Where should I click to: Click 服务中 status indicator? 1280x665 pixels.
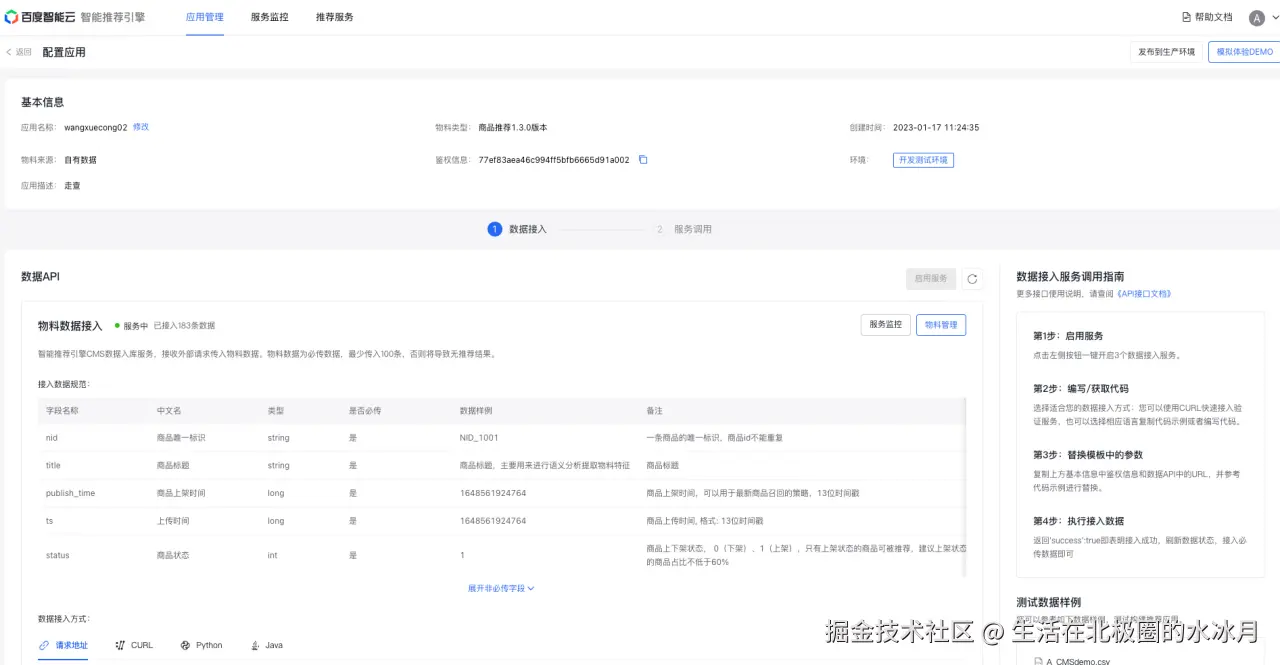click(131, 326)
